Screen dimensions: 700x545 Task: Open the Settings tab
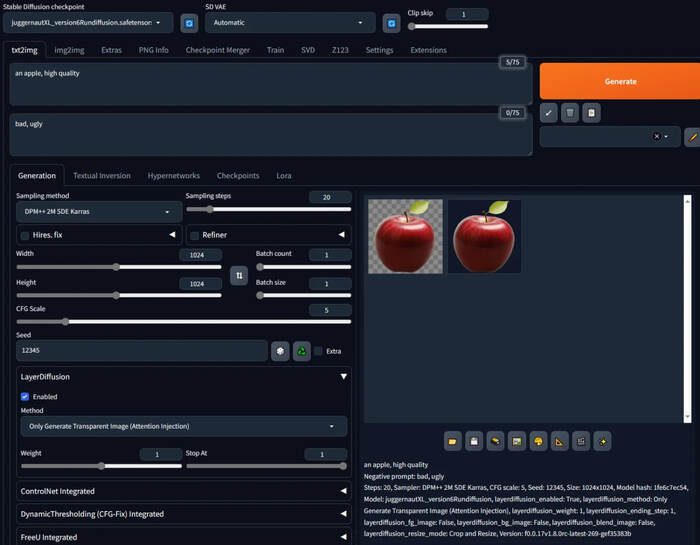(379, 50)
